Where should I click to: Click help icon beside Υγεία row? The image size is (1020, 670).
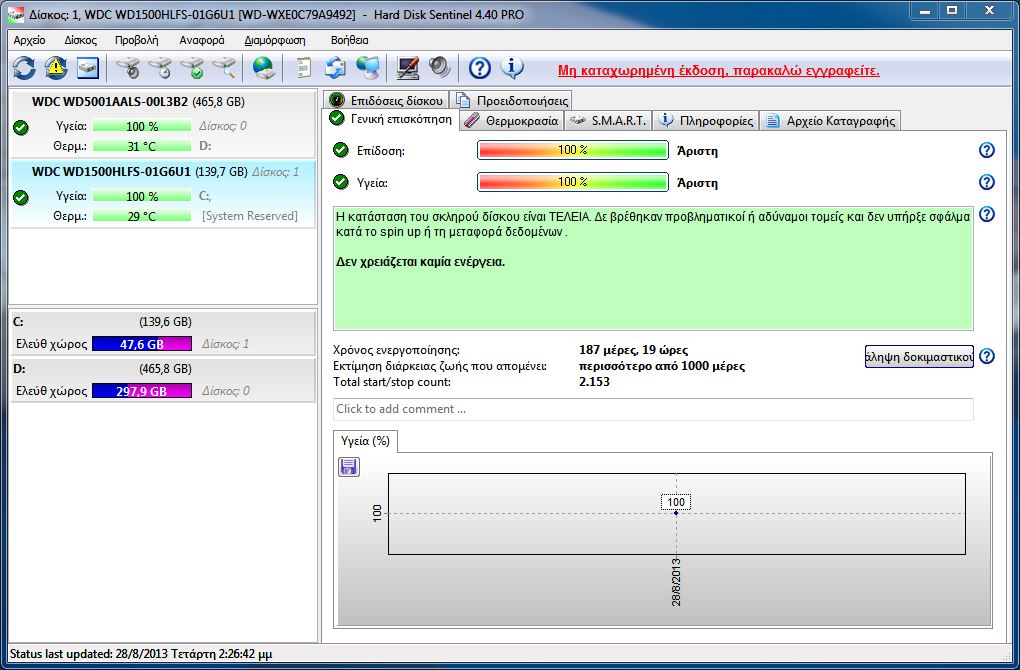tap(987, 182)
